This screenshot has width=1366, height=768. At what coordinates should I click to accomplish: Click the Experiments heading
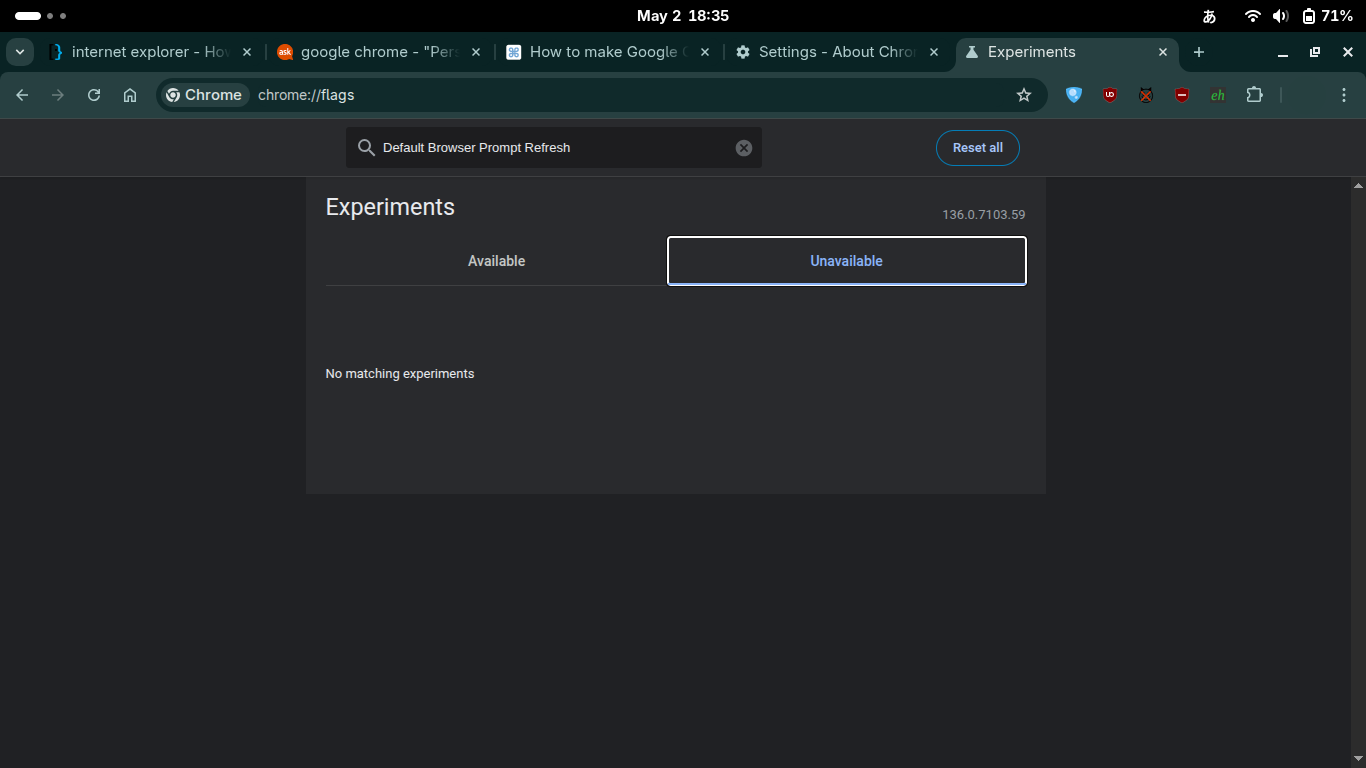pos(390,207)
